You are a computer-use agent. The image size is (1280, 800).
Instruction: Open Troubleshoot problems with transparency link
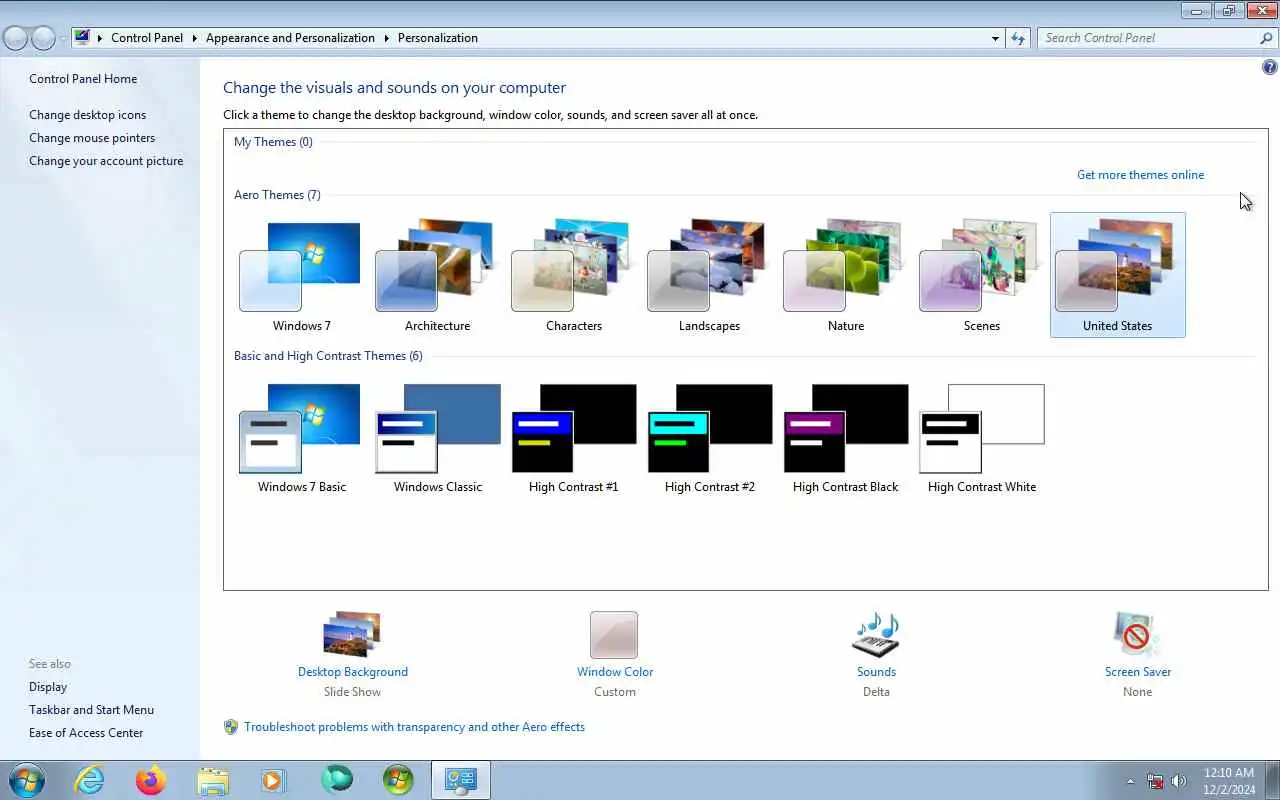click(414, 727)
